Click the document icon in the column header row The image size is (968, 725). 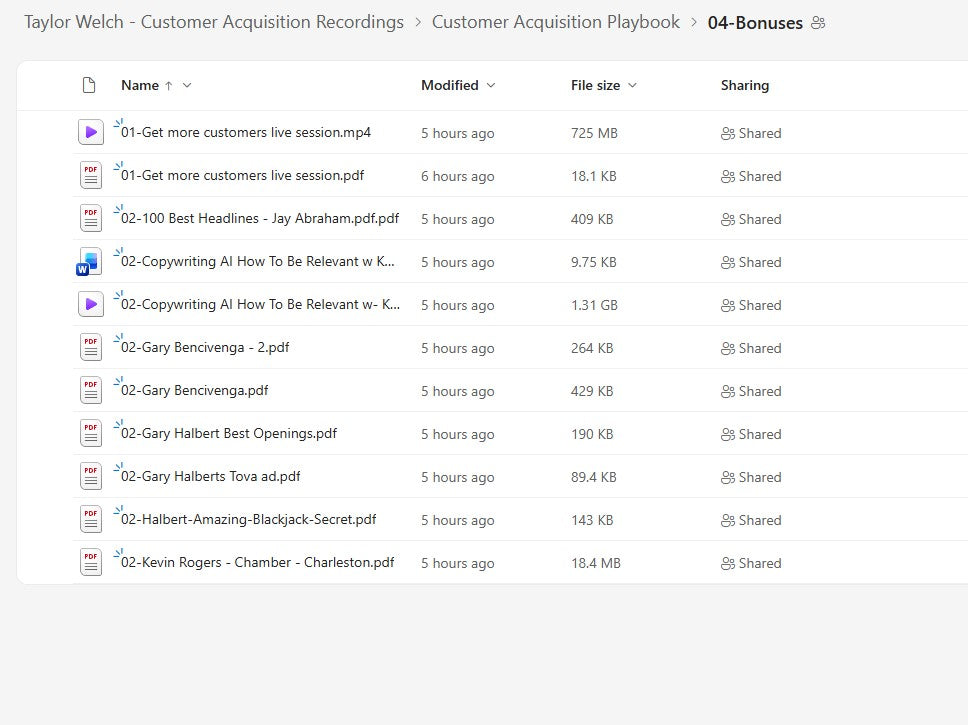point(89,85)
